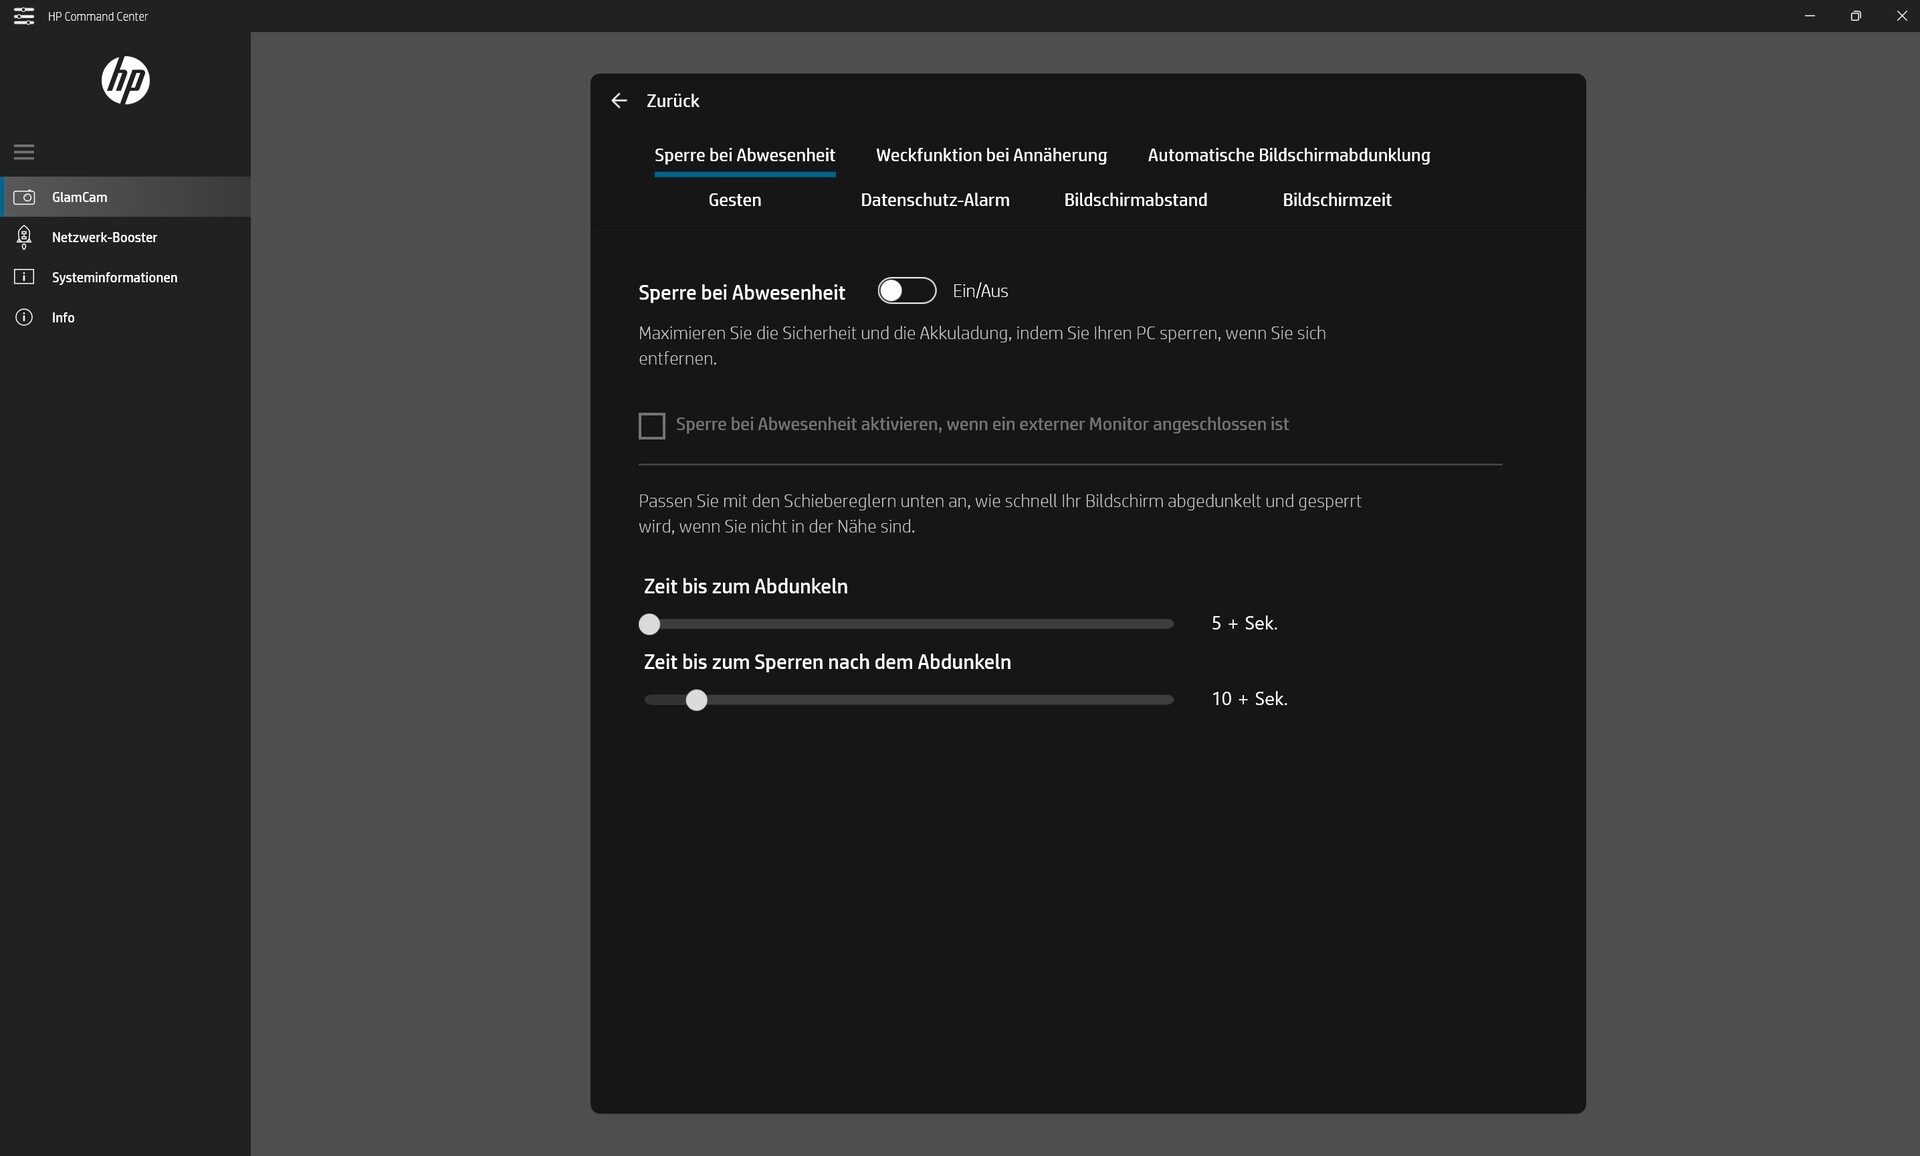Restore down the application window
Image resolution: width=1920 pixels, height=1156 pixels.
click(1855, 16)
